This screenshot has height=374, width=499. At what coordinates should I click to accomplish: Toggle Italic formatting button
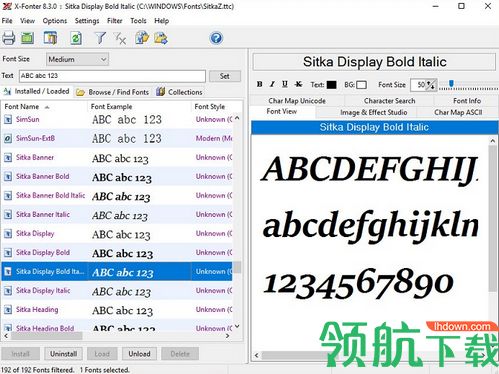point(272,84)
